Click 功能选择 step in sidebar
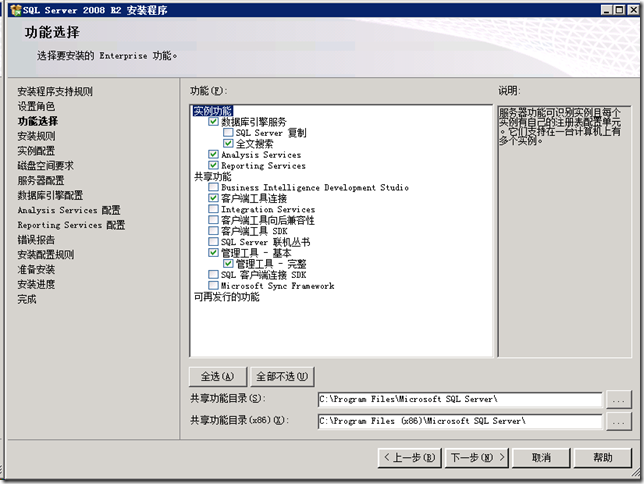 (x=38, y=121)
